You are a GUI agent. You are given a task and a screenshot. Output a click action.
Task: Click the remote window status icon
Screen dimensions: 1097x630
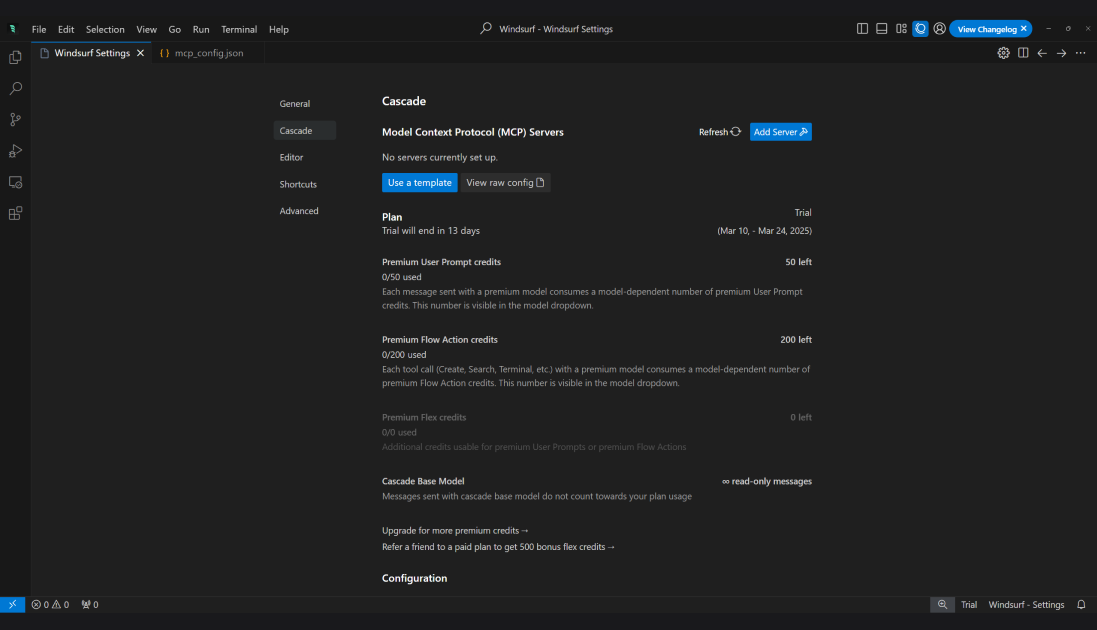click(13, 605)
